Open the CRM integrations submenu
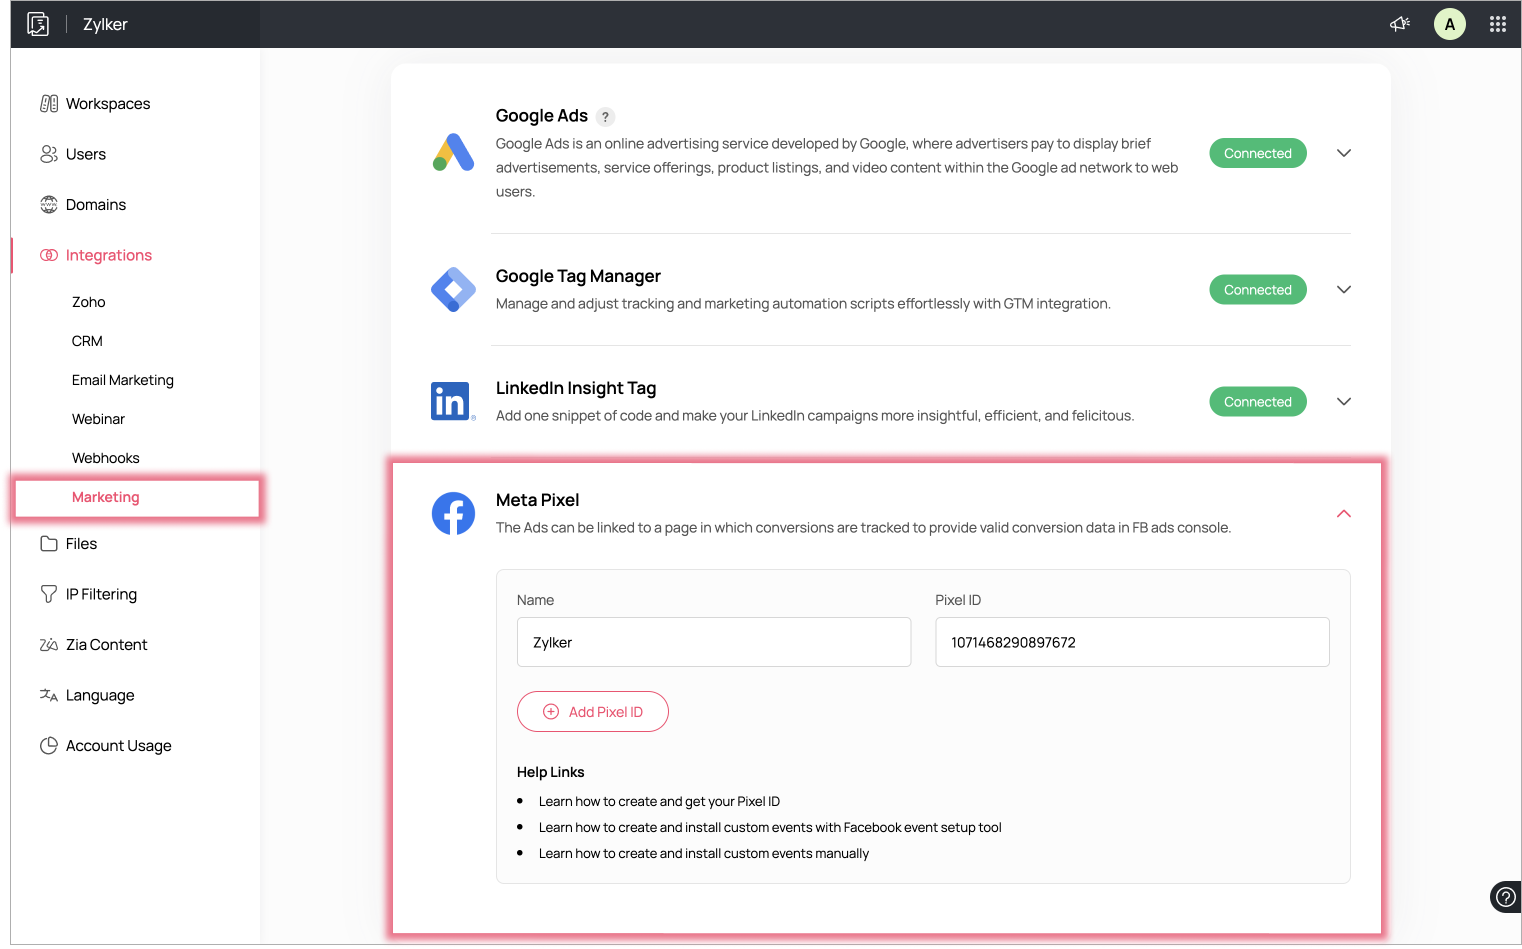The width and height of the screenshot is (1522, 949). (x=87, y=341)
